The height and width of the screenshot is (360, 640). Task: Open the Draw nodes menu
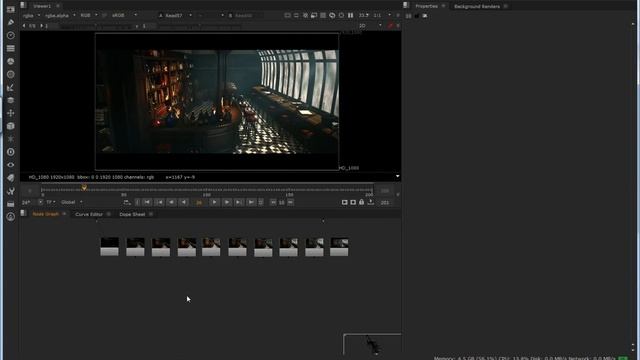tap(11, 22)
